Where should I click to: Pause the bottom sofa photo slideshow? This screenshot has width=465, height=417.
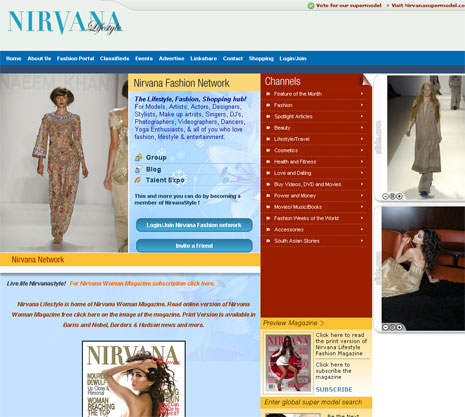[392, 327]
